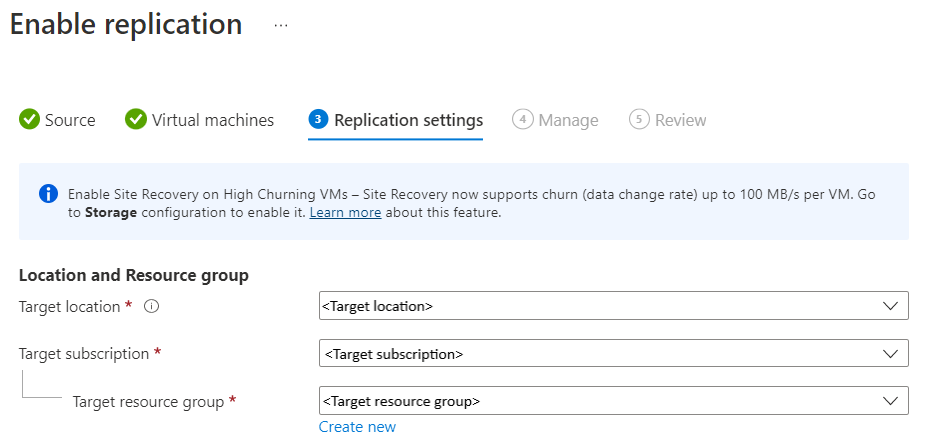Select the Replication settings tab
This screenshot has width=951, height=439.
click(x=408, y=120)
